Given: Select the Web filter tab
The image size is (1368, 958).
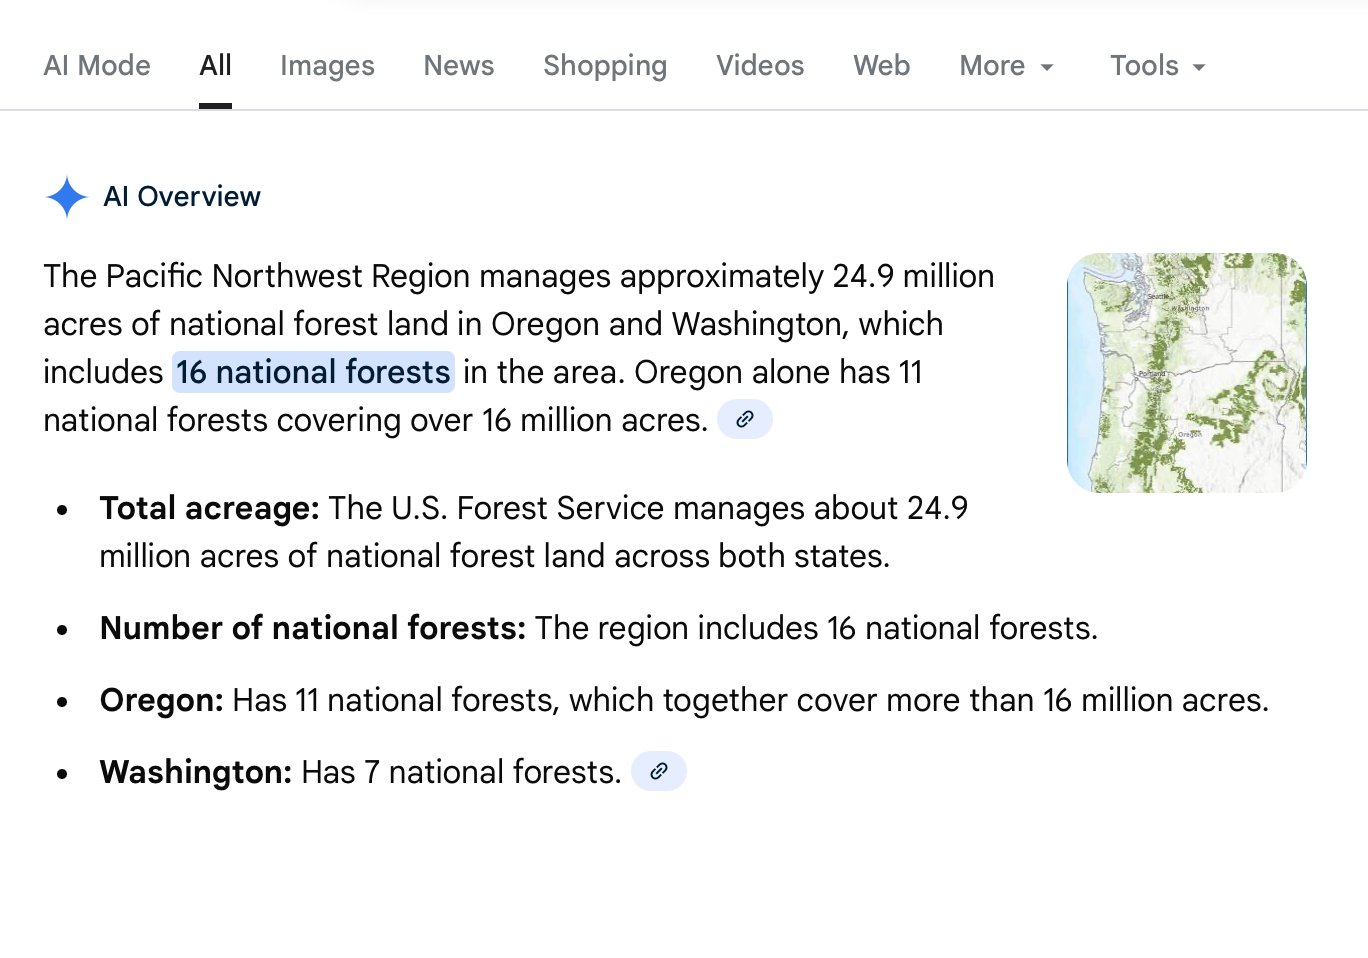Looking at the screenshot, I should click(x=881, y=66).
